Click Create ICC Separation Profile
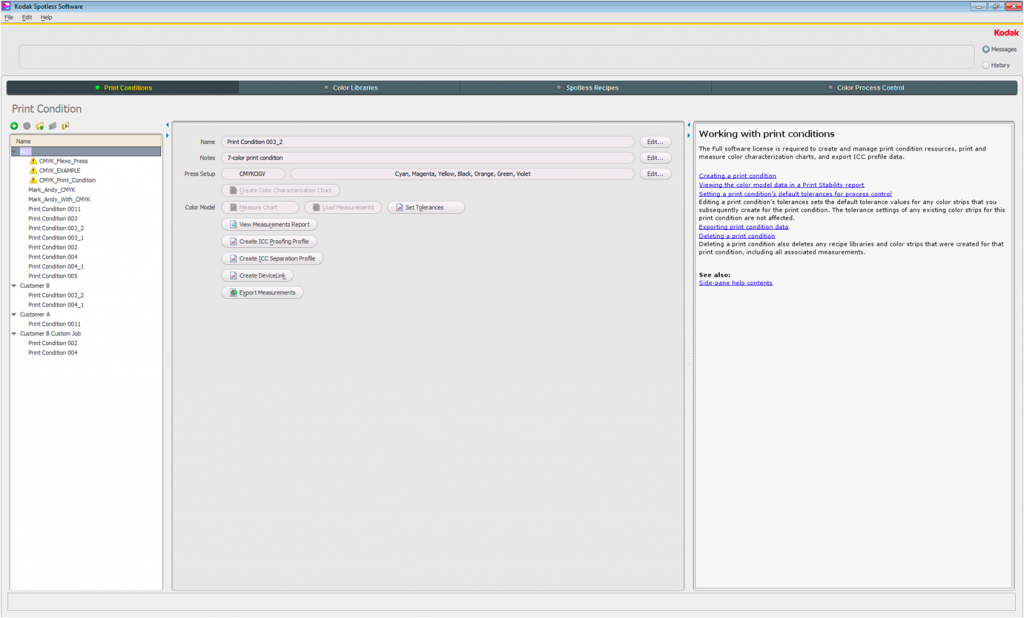Image resolution: width=1024 pixels, height=618 pixels. click(x=272, y=259)
